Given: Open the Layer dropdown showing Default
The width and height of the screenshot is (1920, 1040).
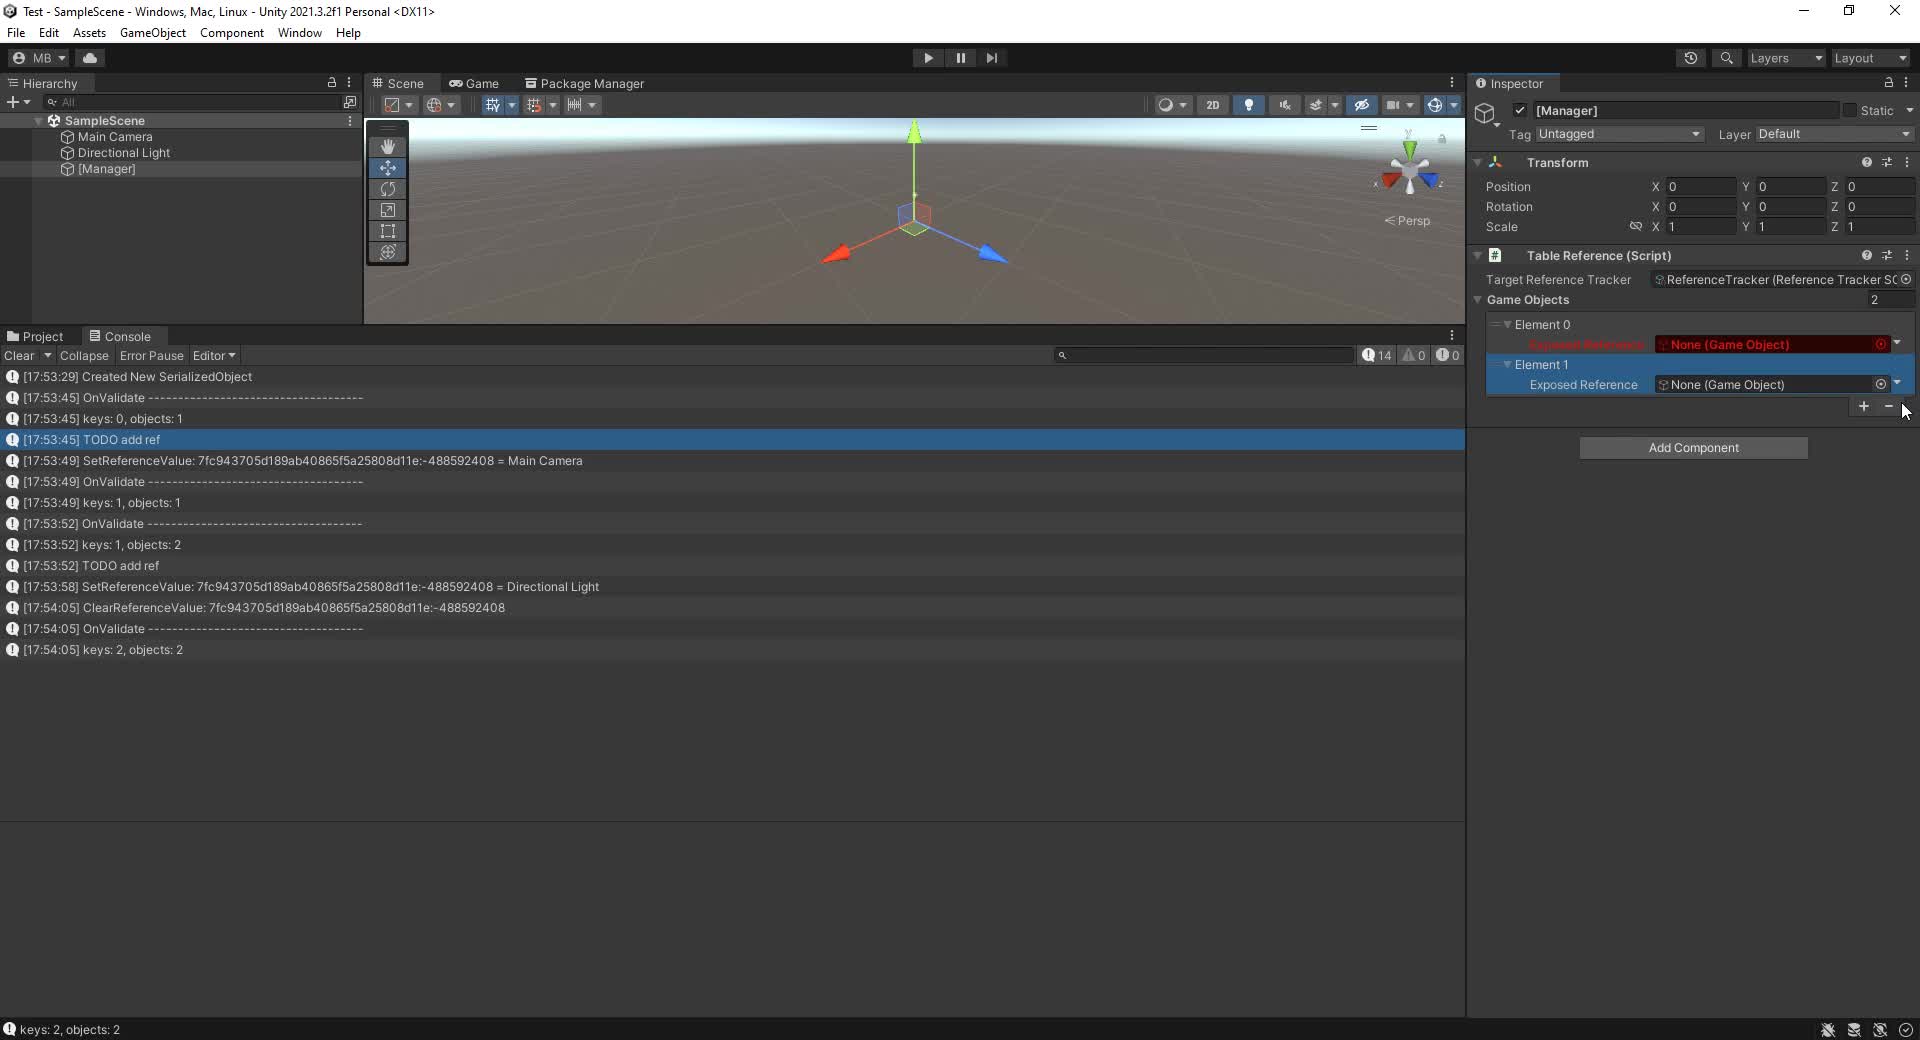Looking at the screenshot, I should [x=1833, y=134].
